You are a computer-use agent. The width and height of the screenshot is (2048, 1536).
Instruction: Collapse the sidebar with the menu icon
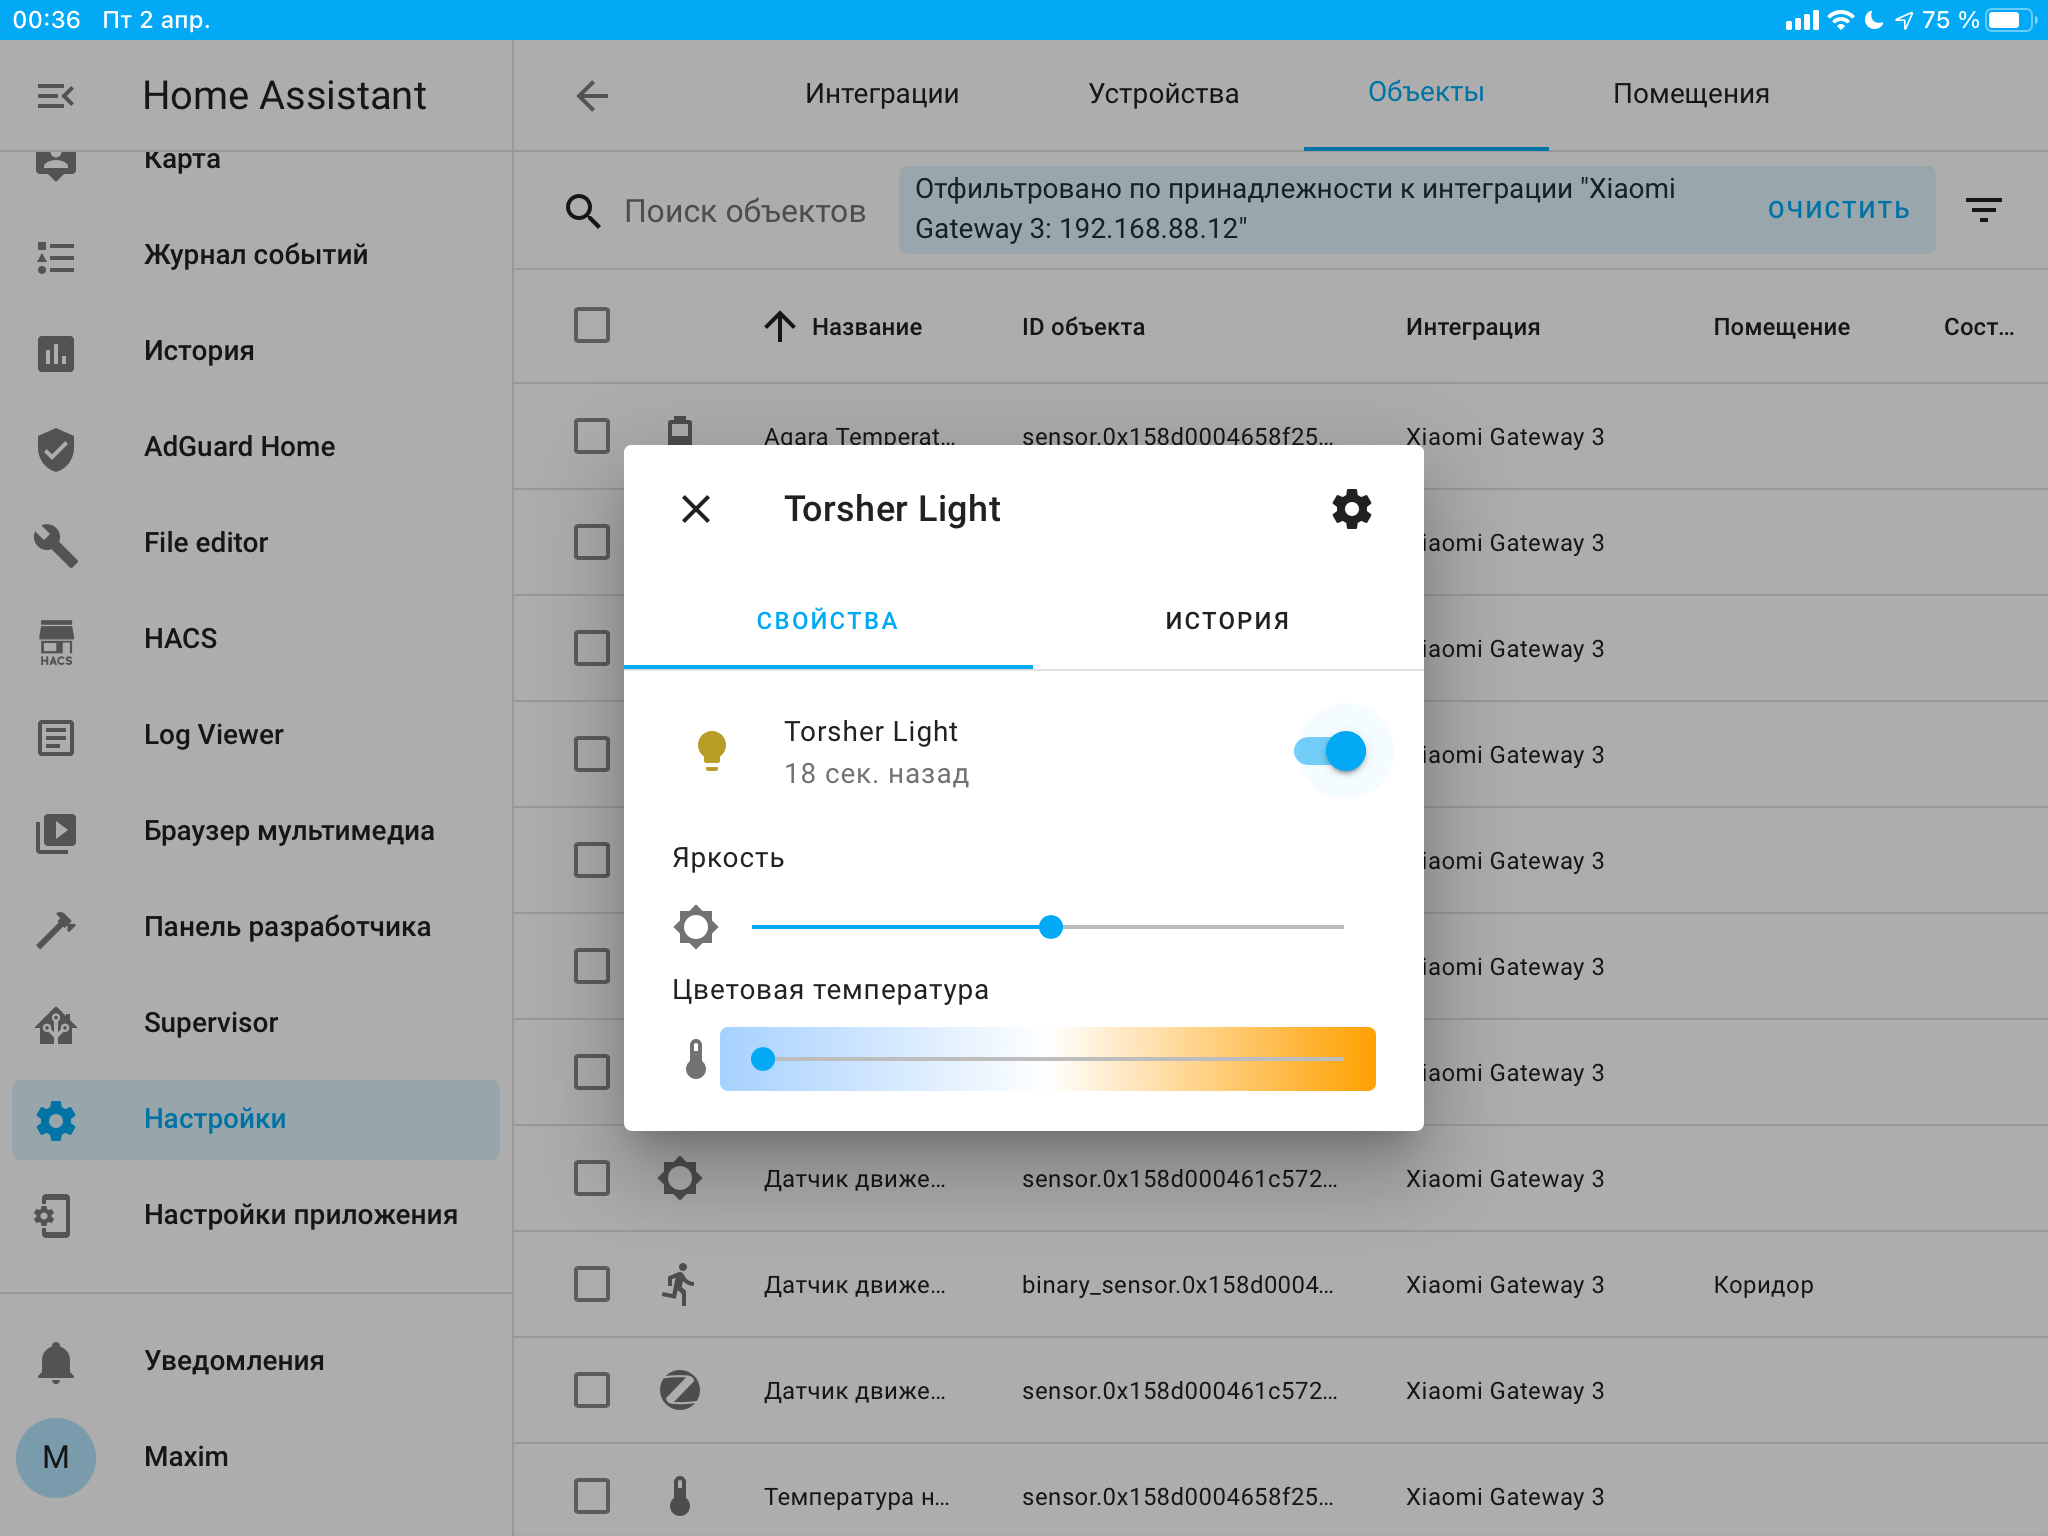[56, 96]
